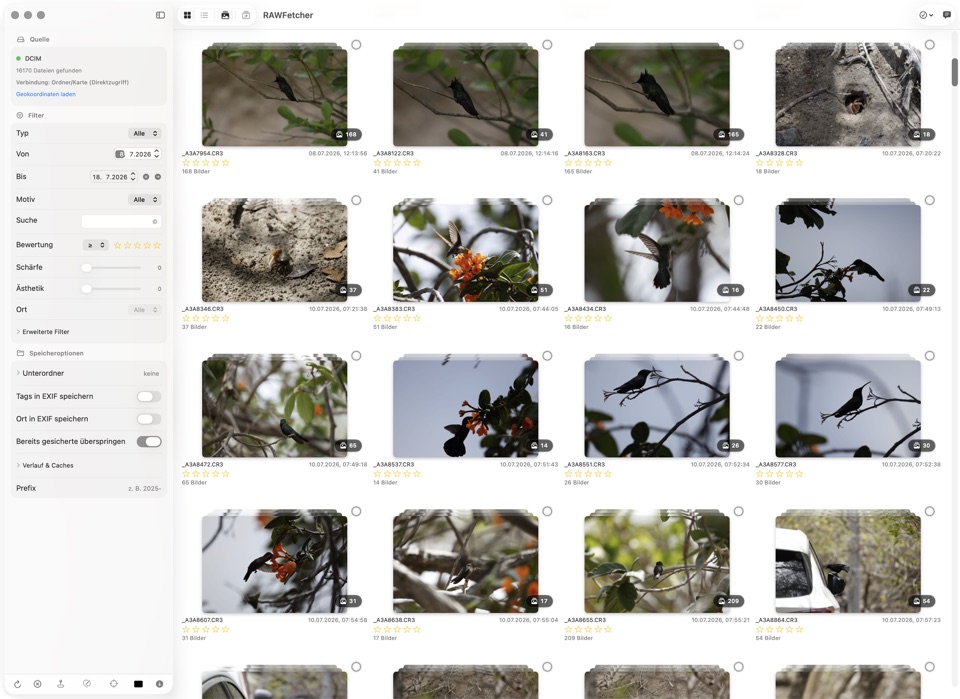Click the stack count badge 209
Viewport: 960px width, 699px height.
tap(729, 601)
